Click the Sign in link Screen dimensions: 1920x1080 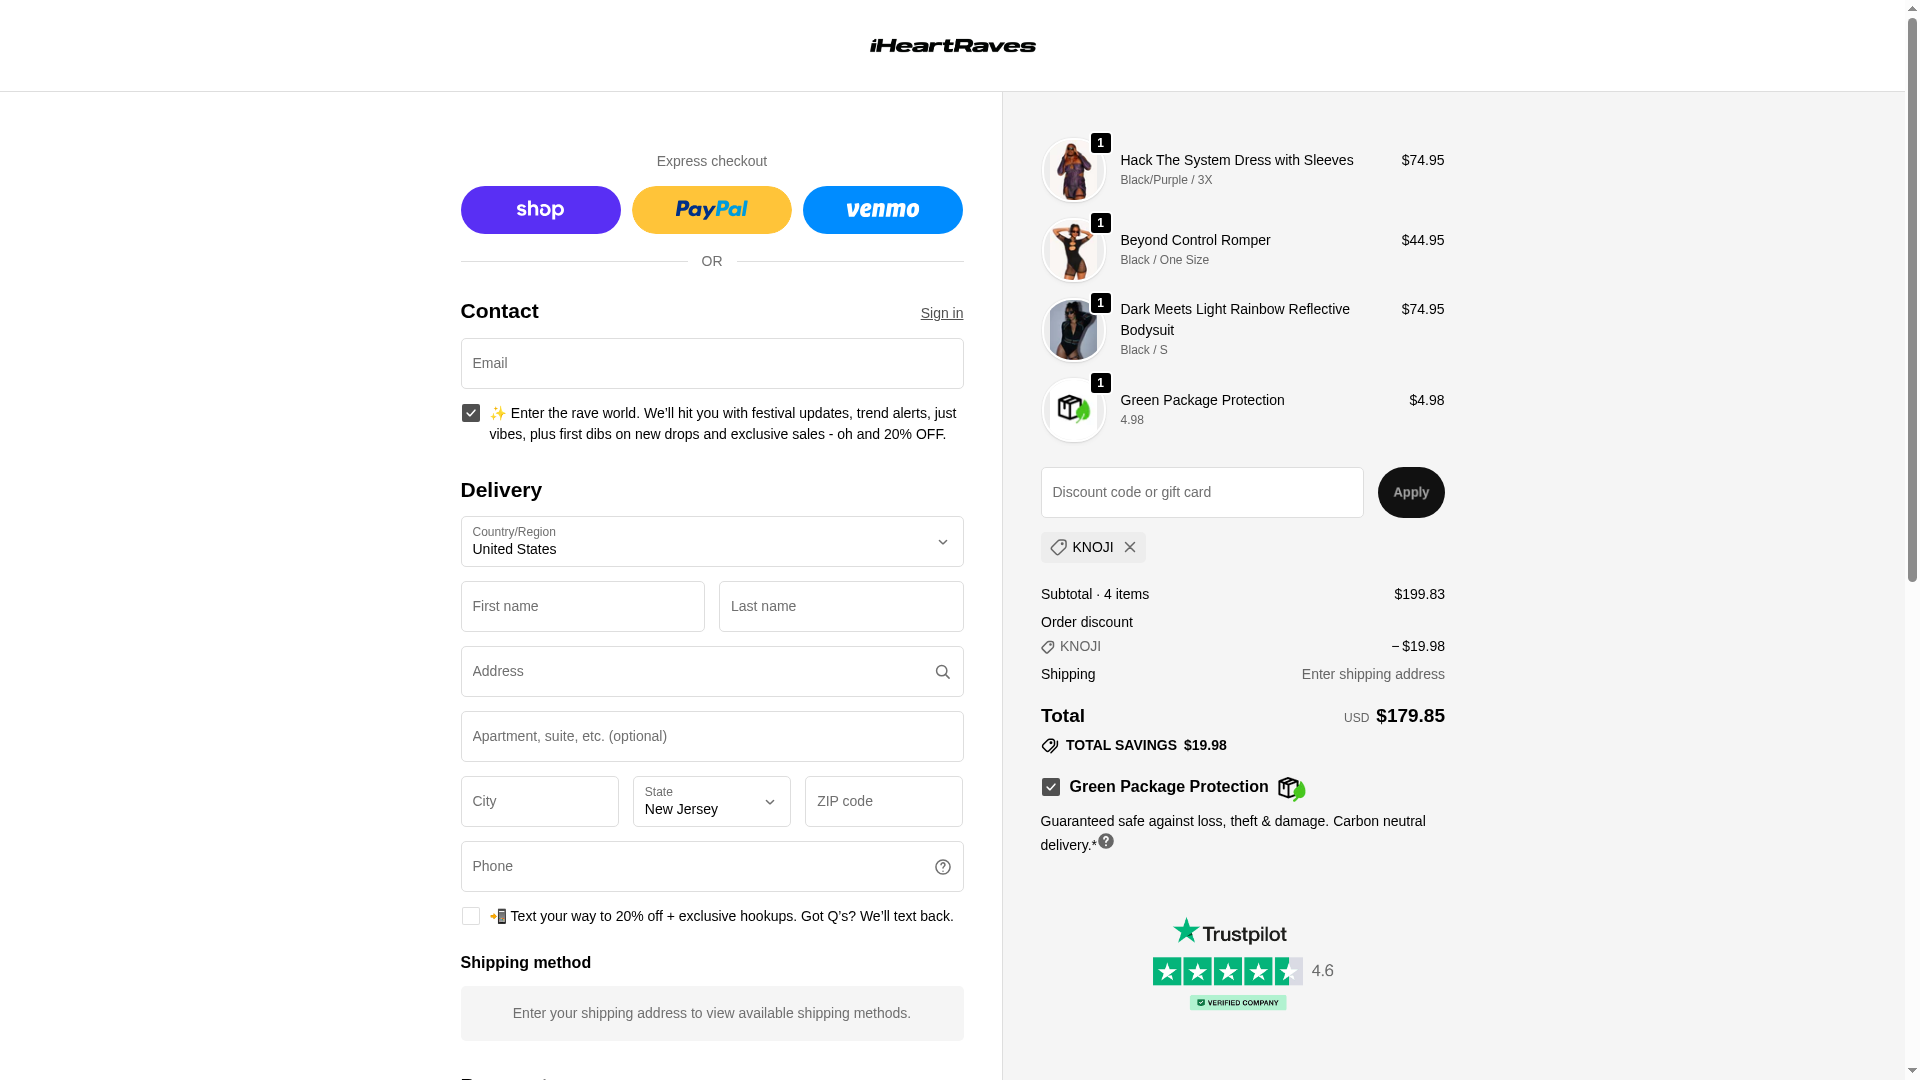click(x=941, y=313)
